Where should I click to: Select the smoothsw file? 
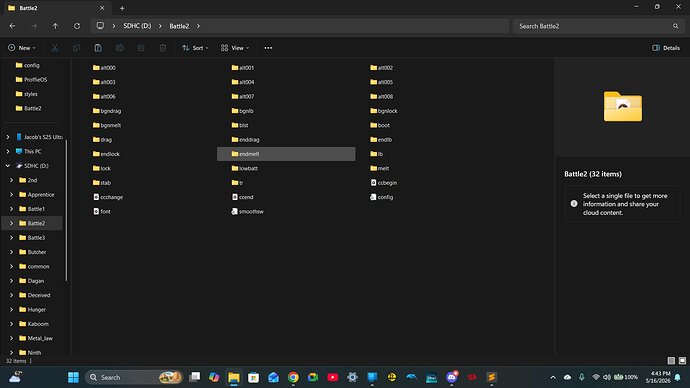pyautogui.click(x=247, y=212)
